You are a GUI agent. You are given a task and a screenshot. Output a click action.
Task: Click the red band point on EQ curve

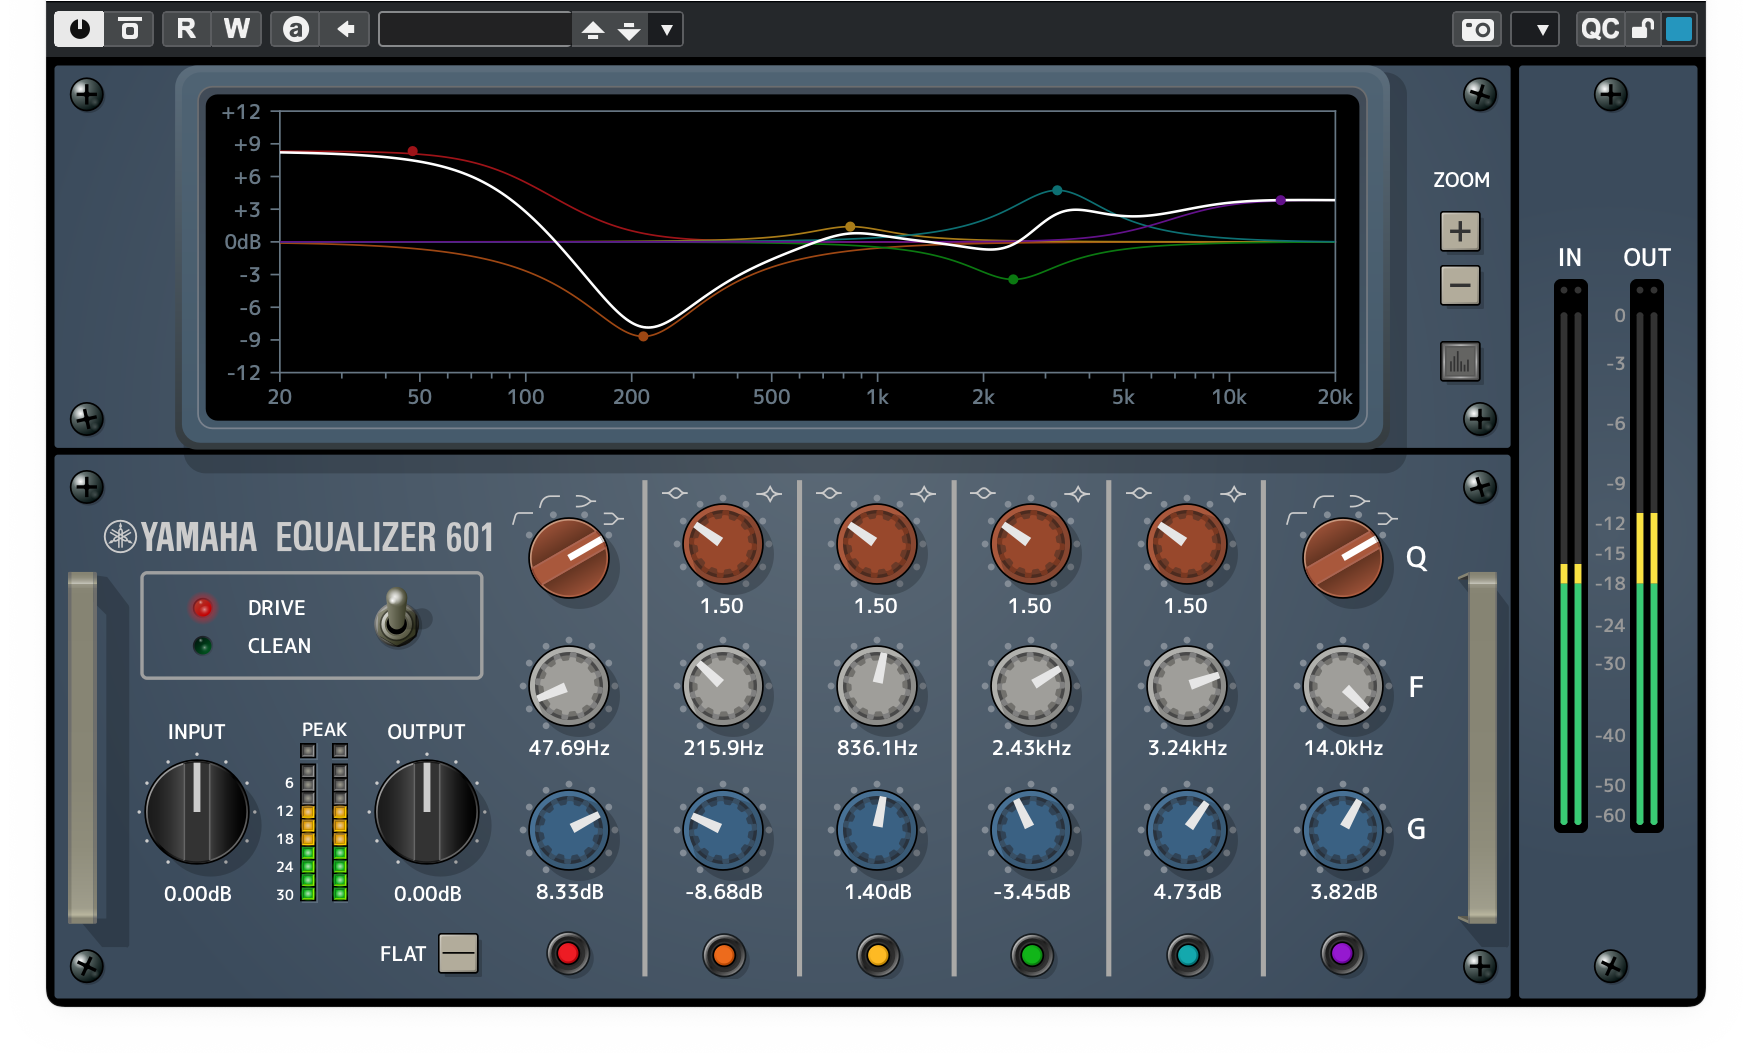coord(412,151)
